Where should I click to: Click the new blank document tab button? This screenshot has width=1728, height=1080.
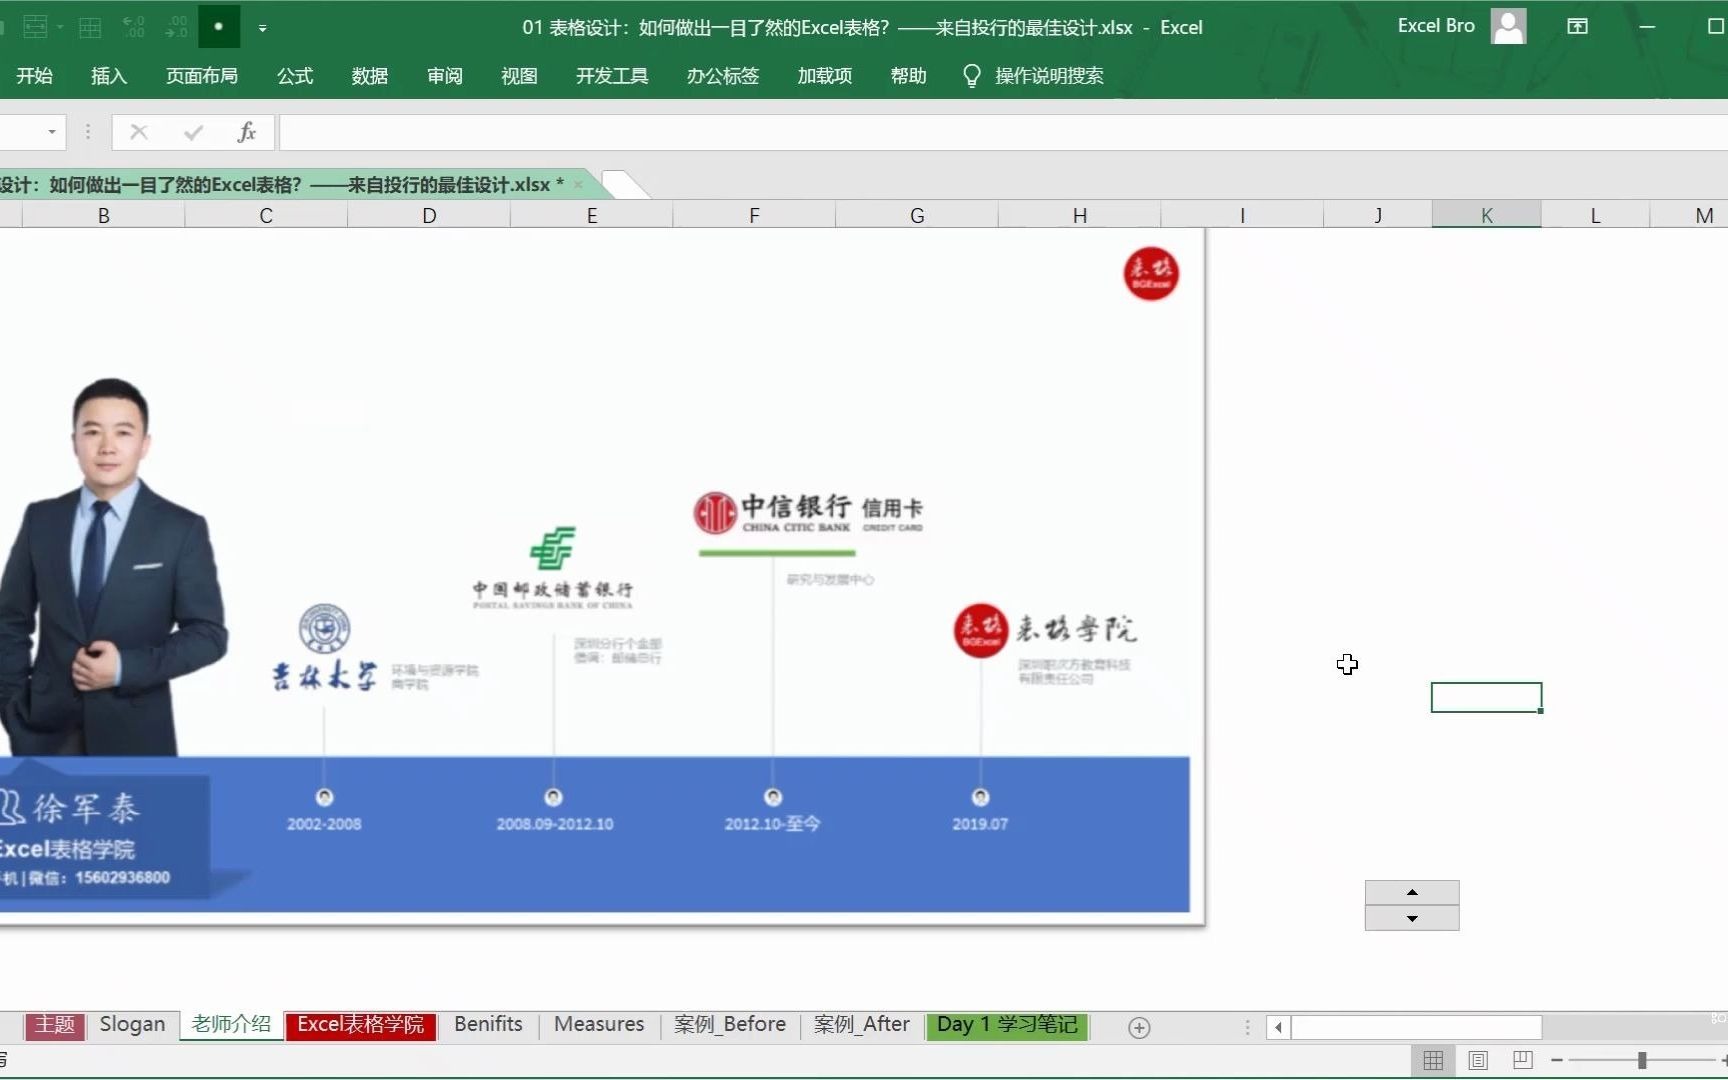click(625, 185)
